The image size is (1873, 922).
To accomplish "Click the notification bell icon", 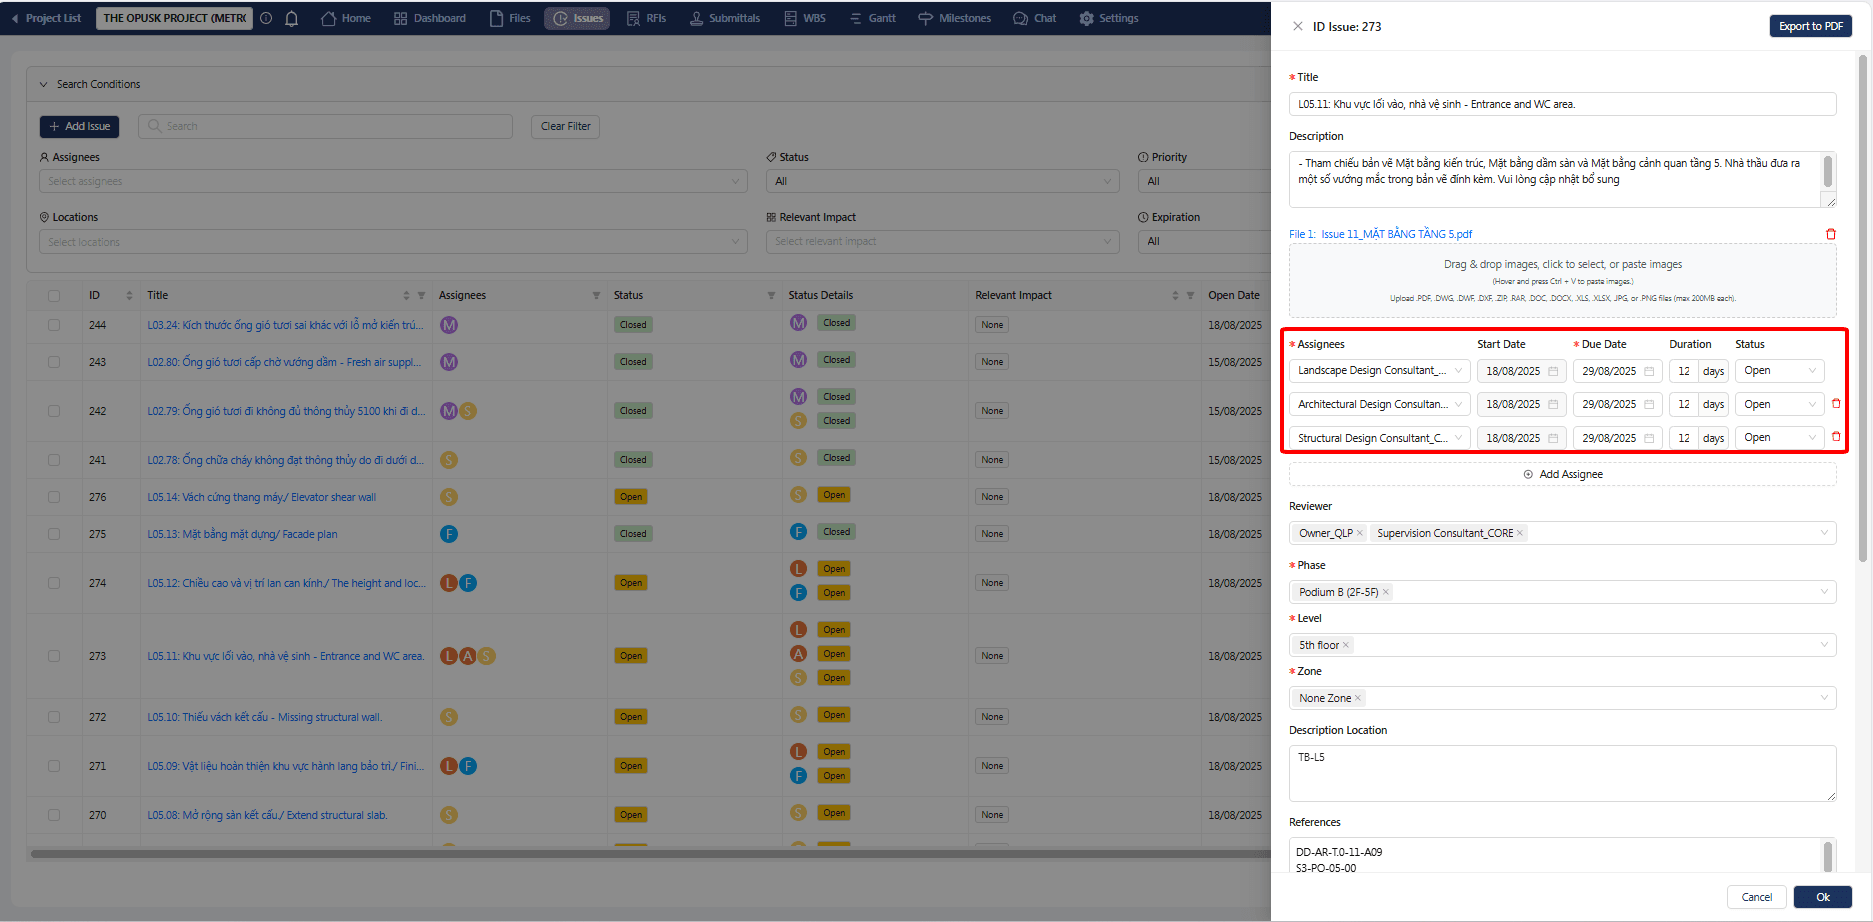I will point(292,18).
